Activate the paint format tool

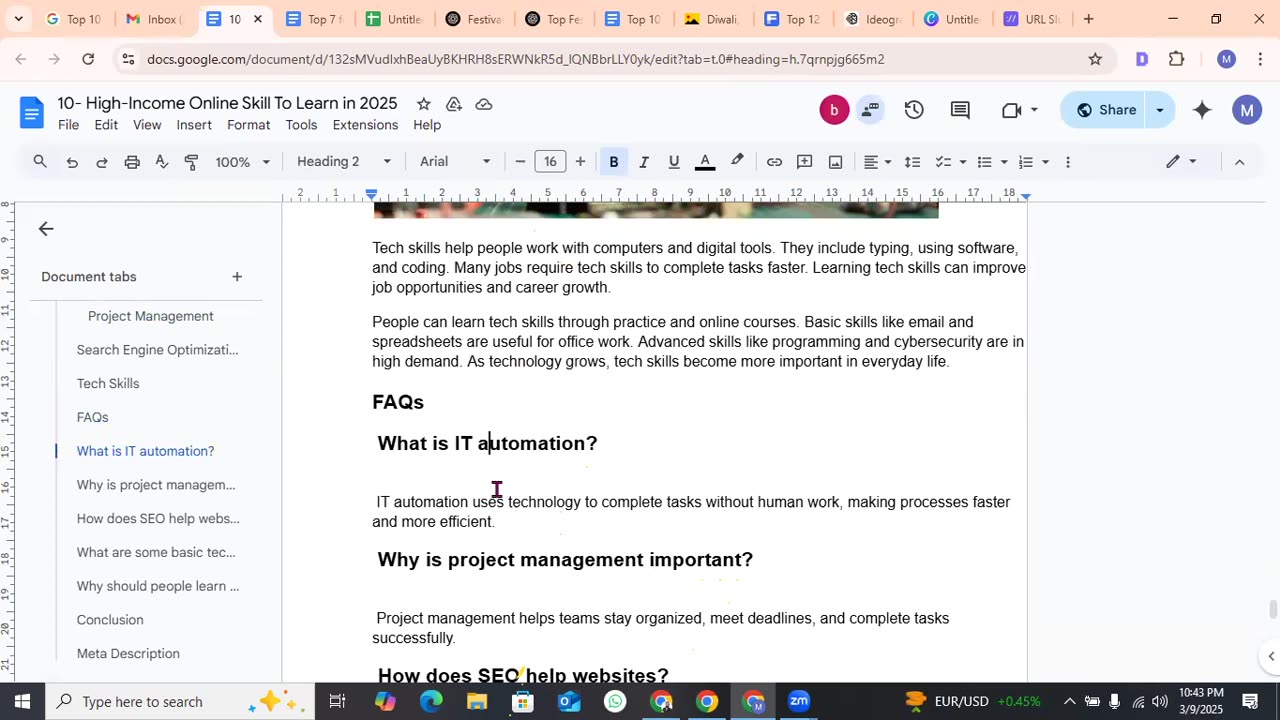pos(192,162)
